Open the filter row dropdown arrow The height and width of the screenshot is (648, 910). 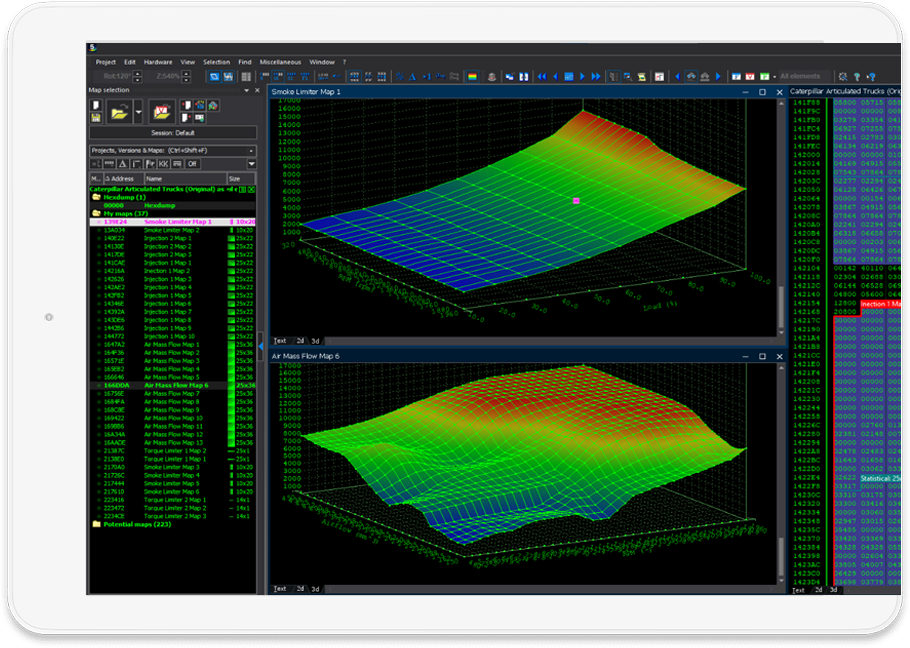[x=251, y=164]
